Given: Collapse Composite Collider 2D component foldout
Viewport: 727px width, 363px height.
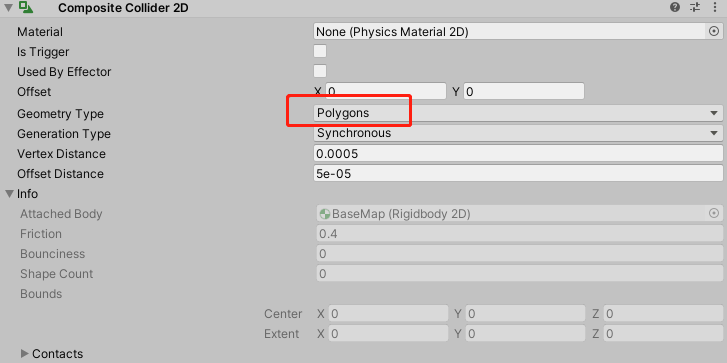Looking at the screenshot, I should 8,7.
